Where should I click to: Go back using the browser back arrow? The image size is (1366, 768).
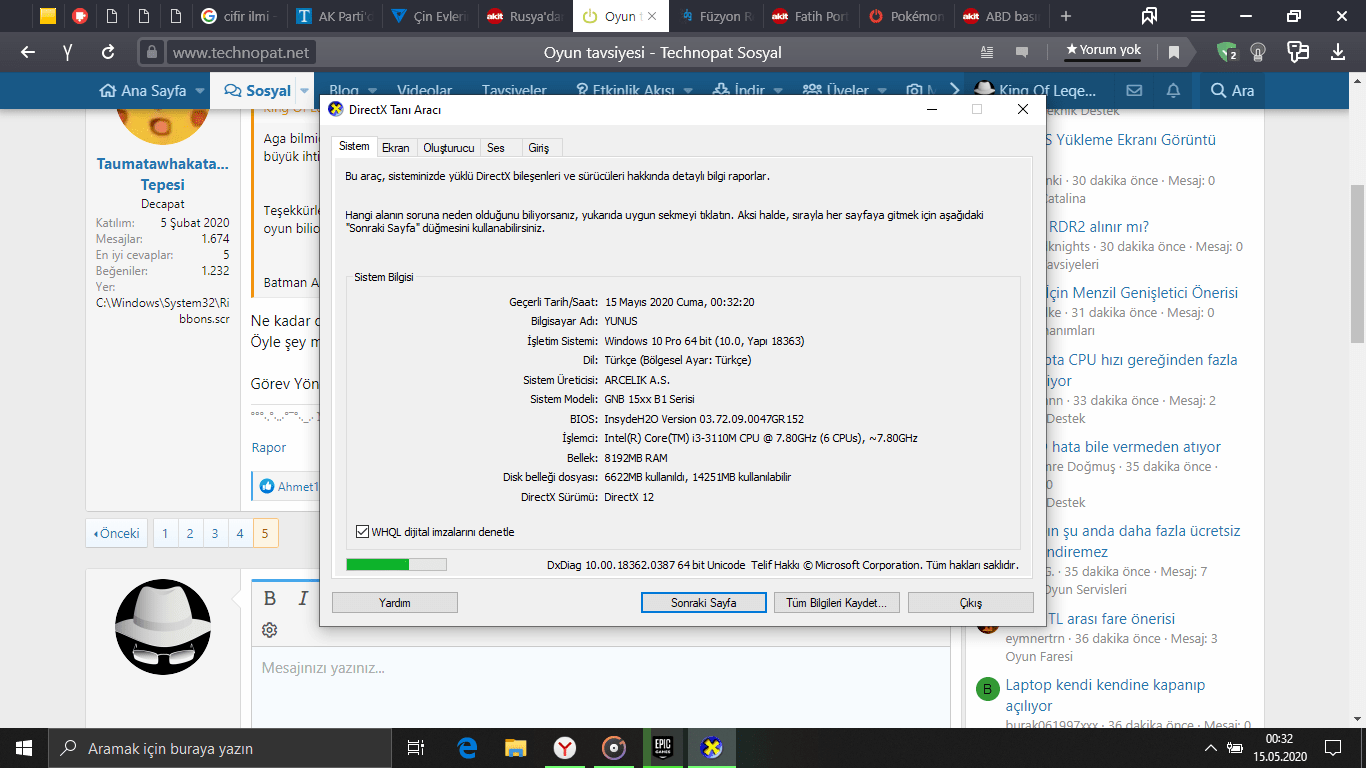[x=27, y=52]
